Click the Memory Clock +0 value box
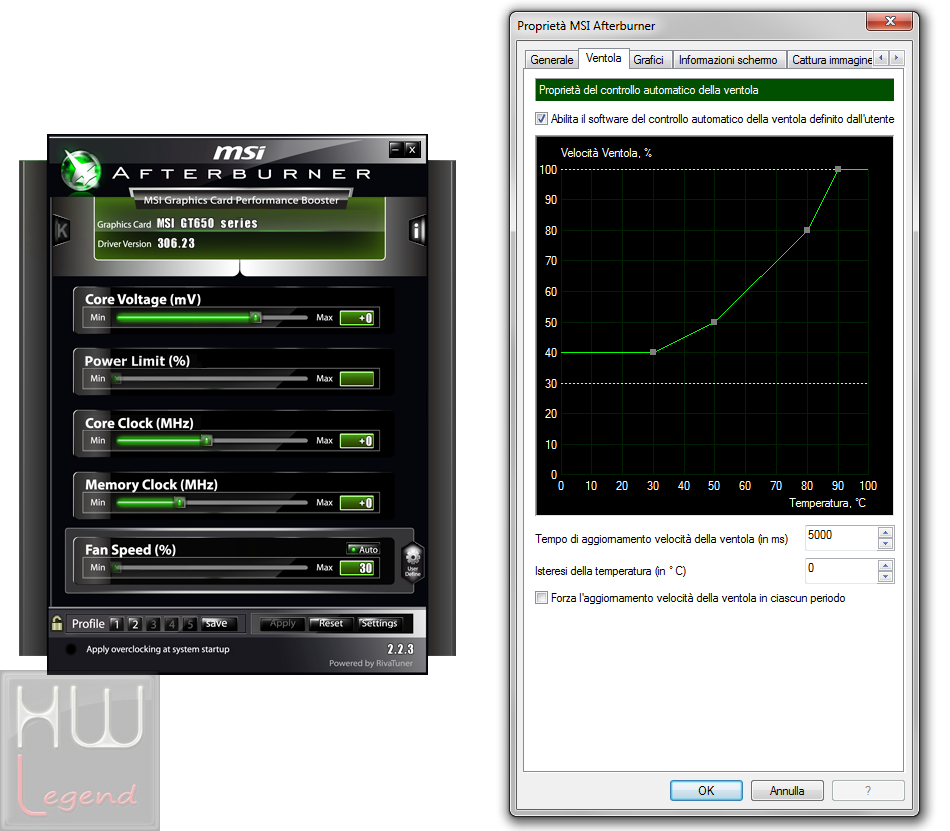The image size is (950, 831). click(357, 503)
